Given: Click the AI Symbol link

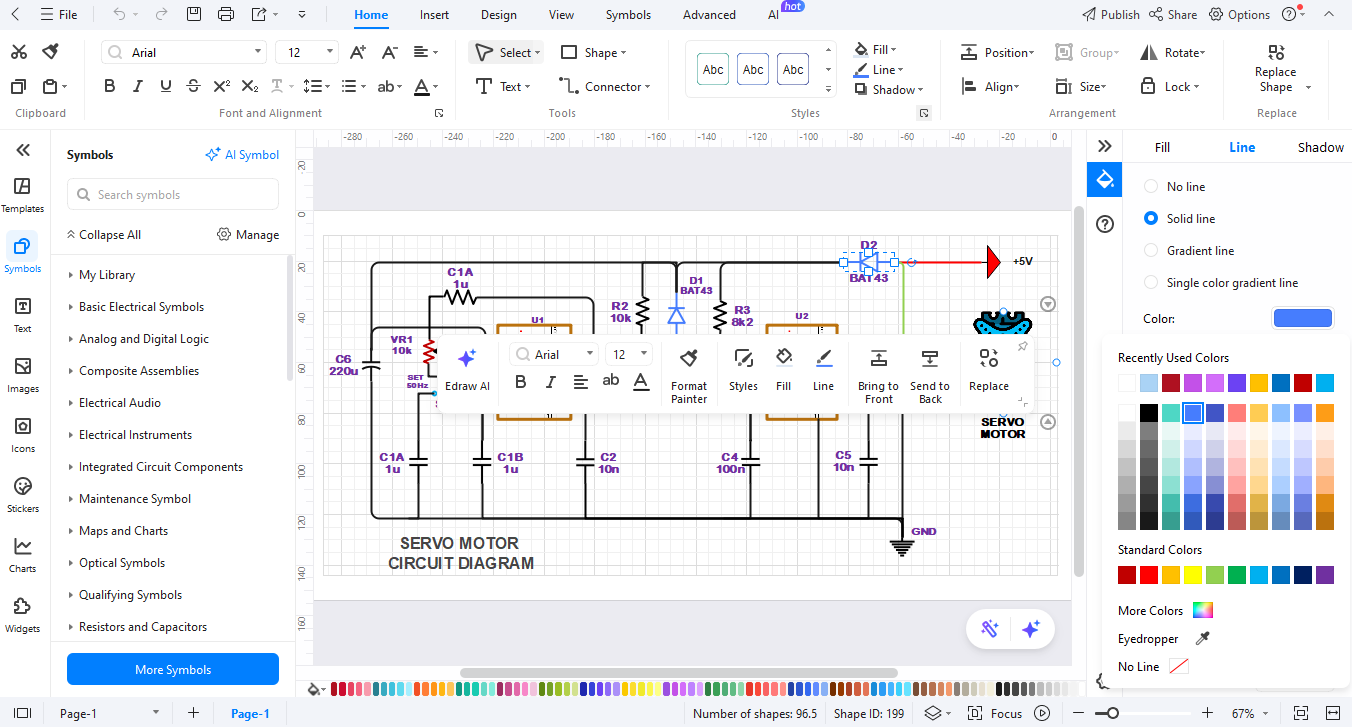Looking at the screenshot, I should (x=242, y=155).
